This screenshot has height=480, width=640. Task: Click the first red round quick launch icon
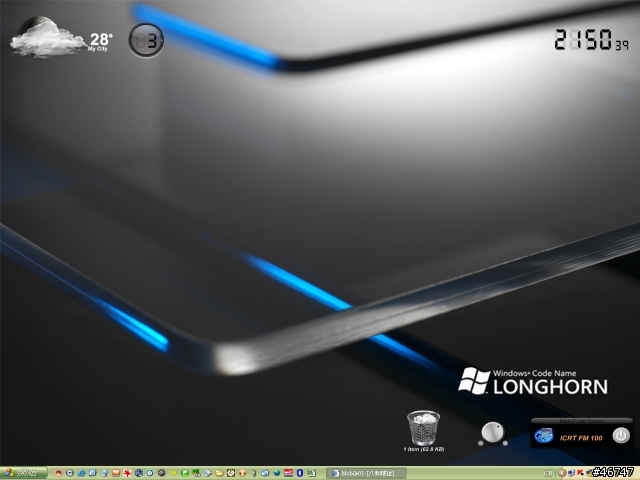click(x=58, y=473)
